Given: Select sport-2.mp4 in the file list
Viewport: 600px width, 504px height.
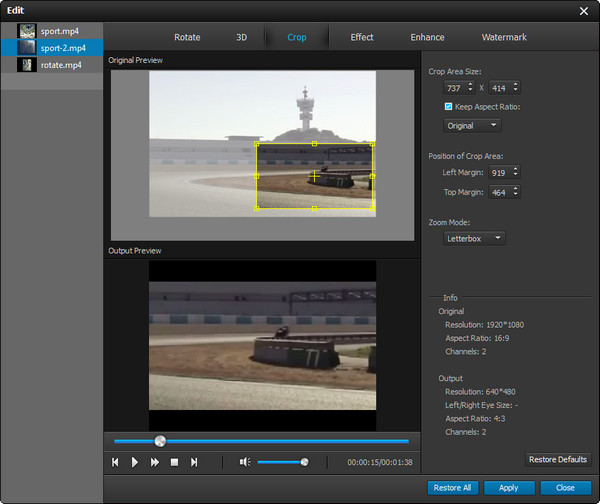Looking at the screenshot, I should coord(52,48).
